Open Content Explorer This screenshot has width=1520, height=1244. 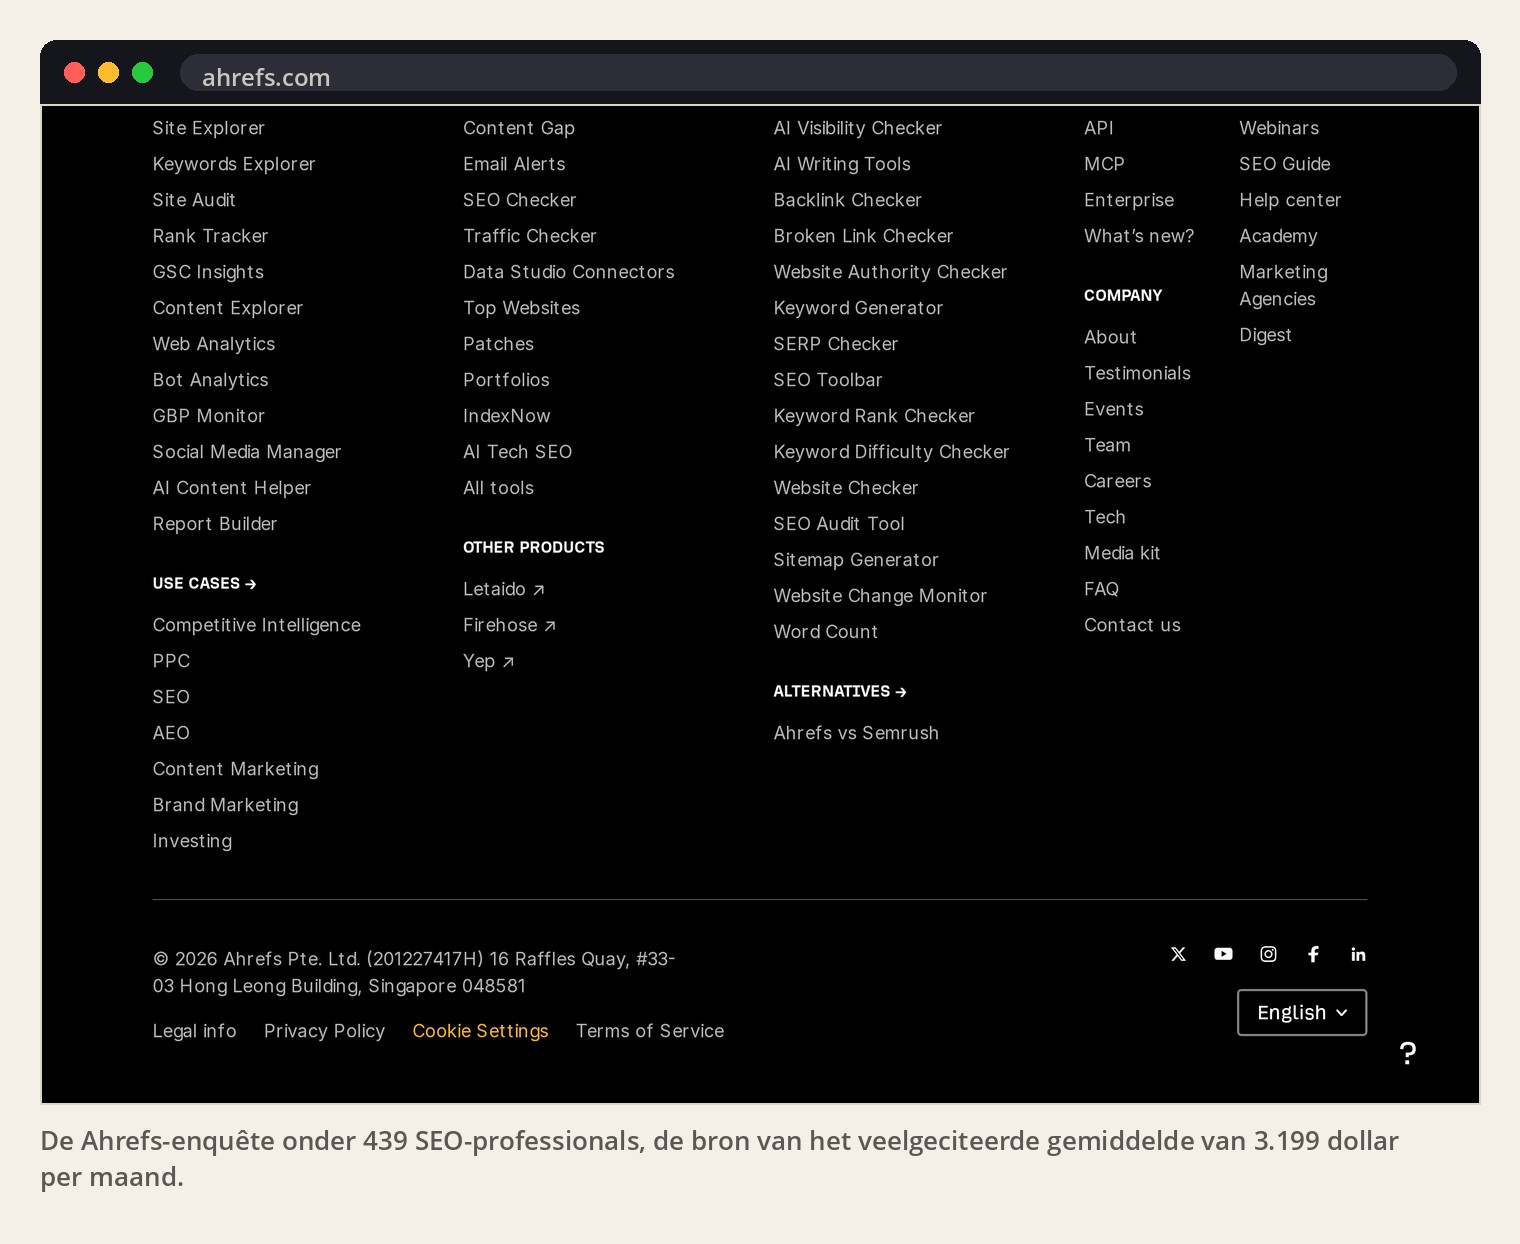[x=228, y=308]
